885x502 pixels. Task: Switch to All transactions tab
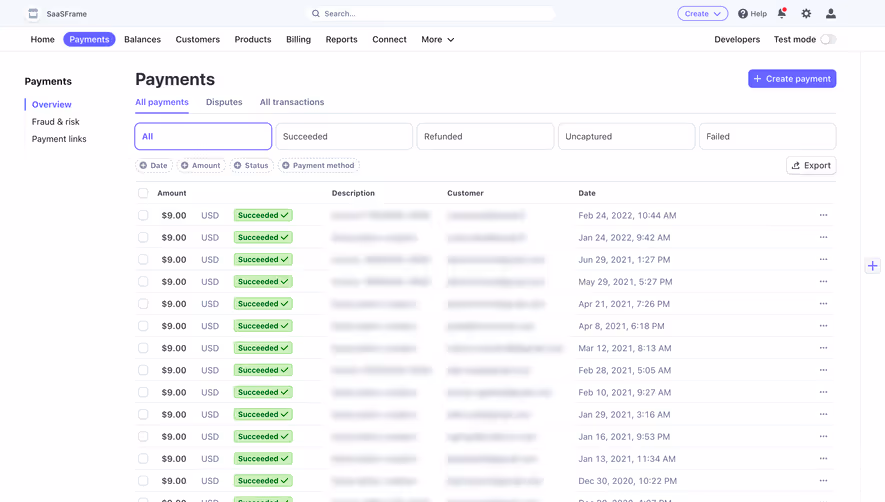[x=292, y=102]
